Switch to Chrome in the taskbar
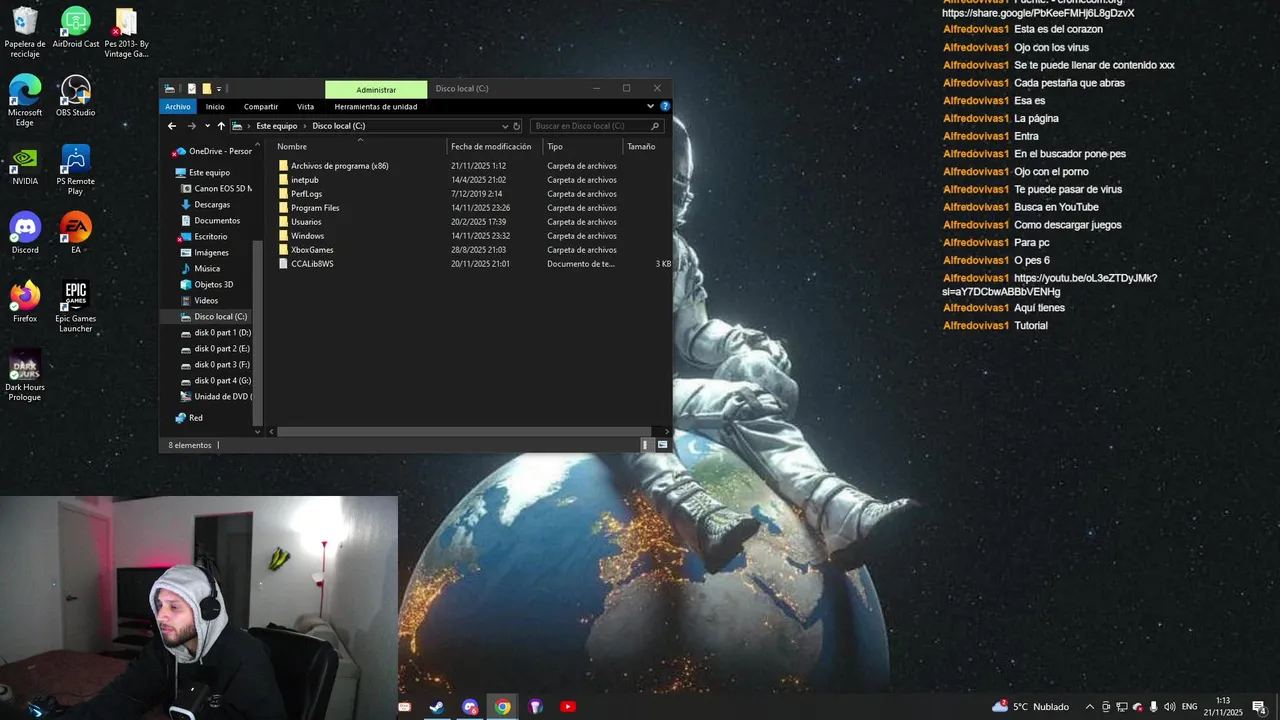The height and width of the screenshot is (720, 1280). tap(502, 707)
